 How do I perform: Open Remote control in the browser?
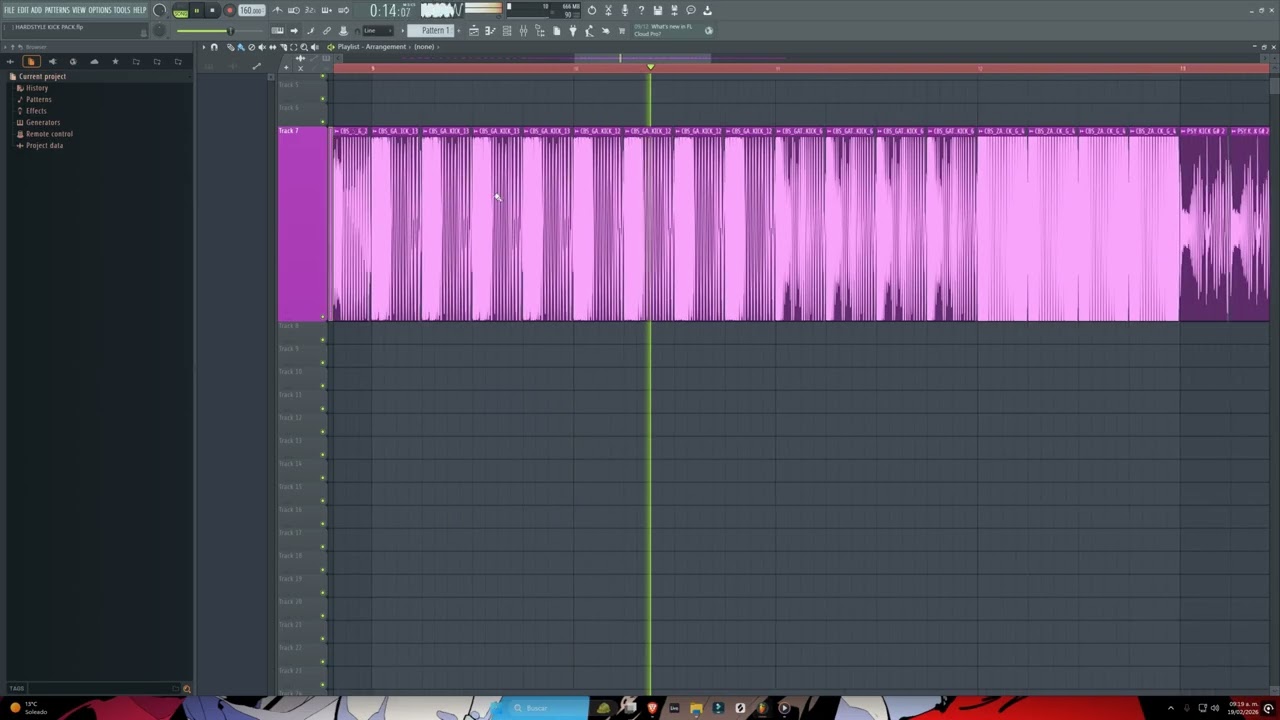tap(49, 134)
